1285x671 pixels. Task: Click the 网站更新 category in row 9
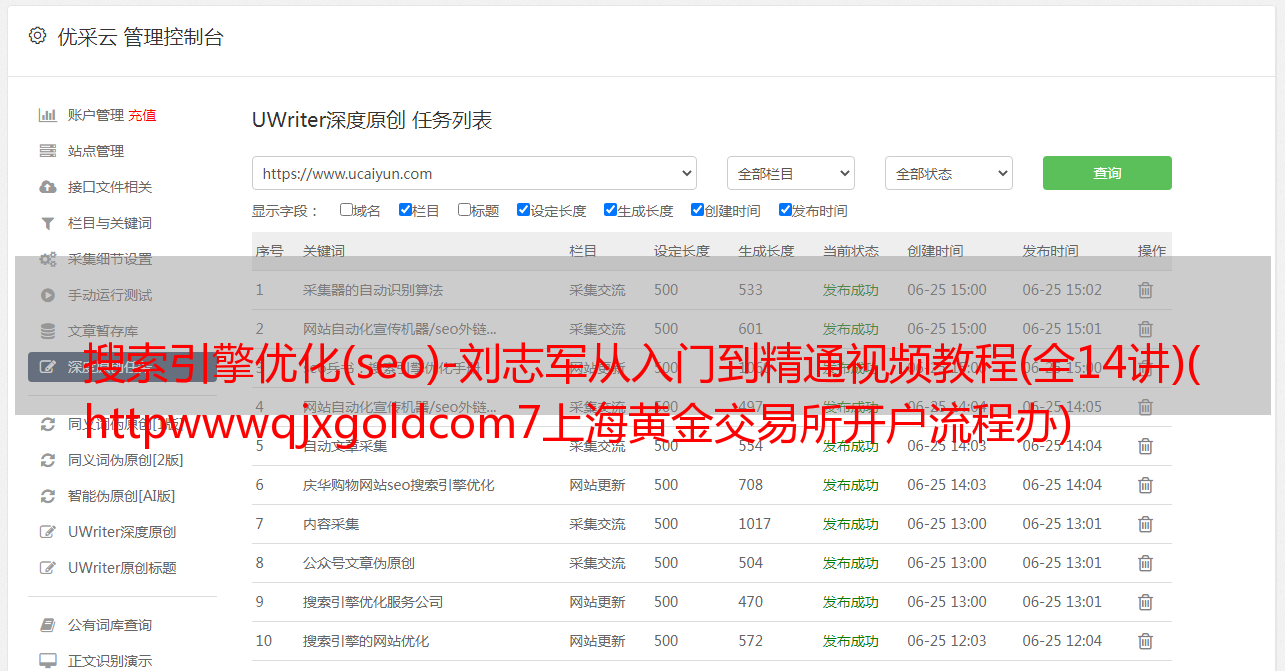597,602
